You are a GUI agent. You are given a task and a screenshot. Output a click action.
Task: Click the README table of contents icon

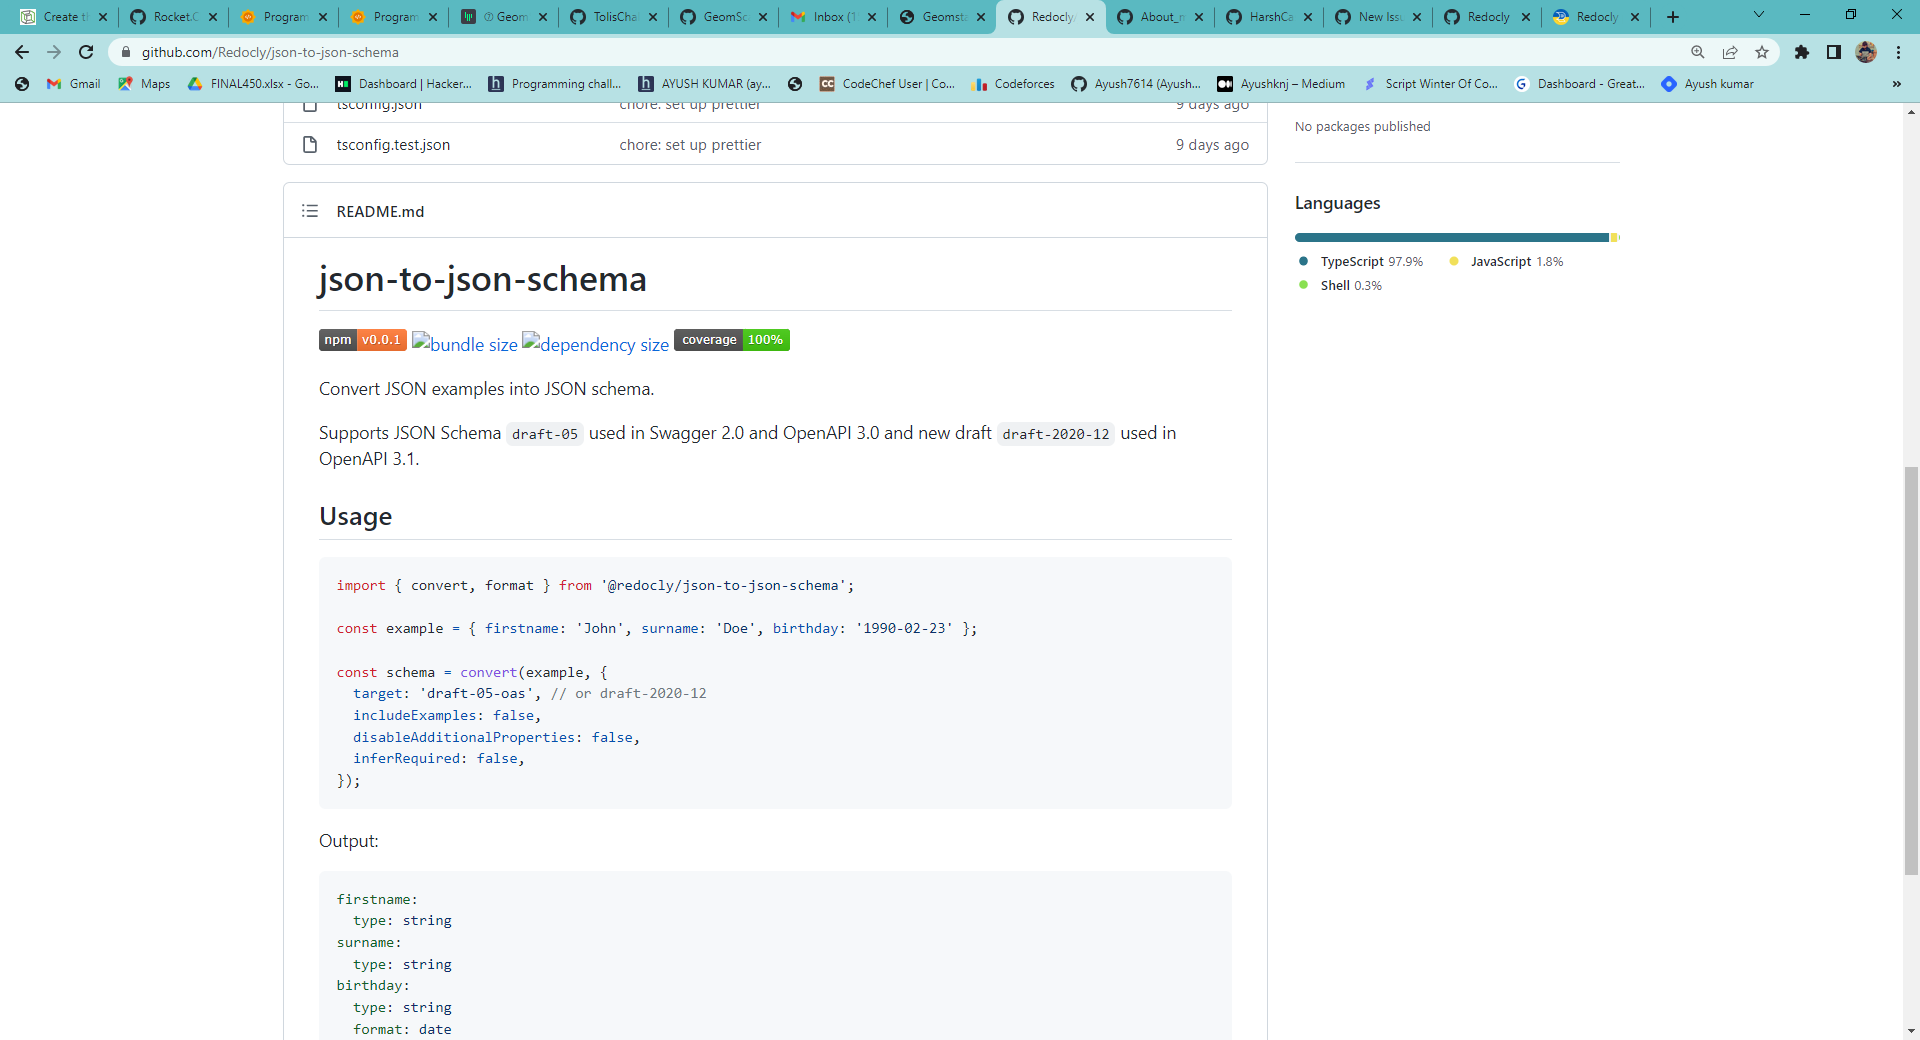[310, 211]
